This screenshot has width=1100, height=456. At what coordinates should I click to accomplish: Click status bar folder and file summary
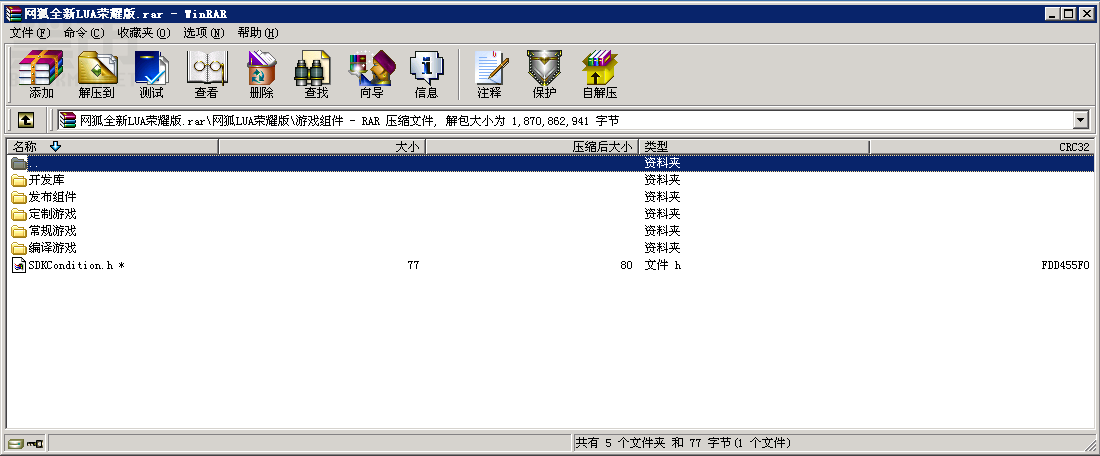tap(683, 443)
